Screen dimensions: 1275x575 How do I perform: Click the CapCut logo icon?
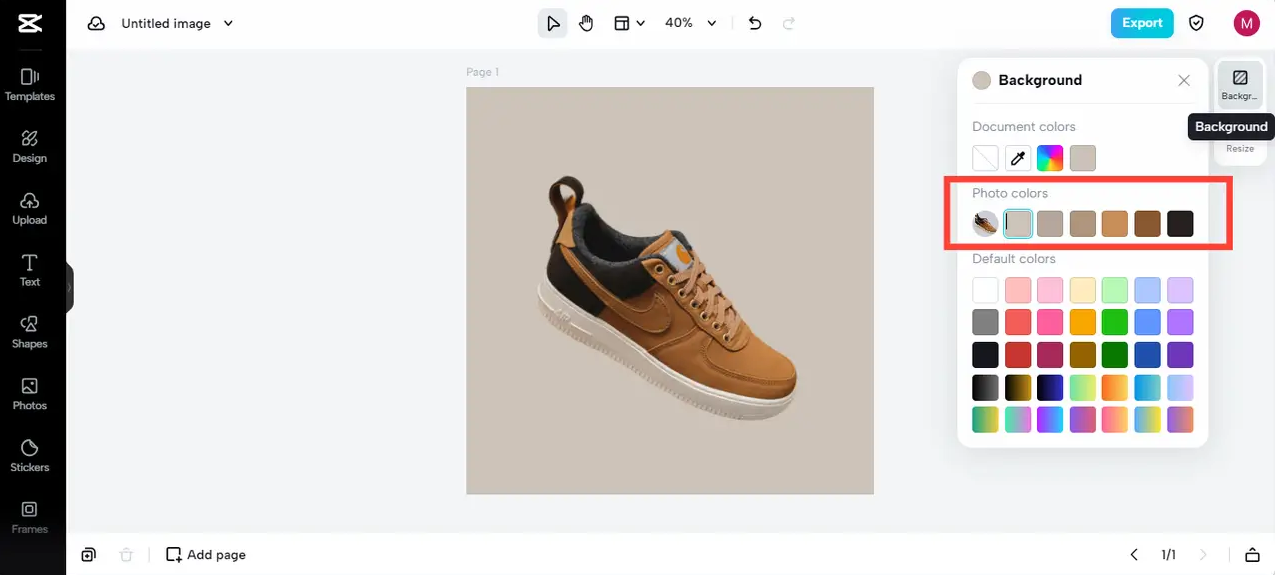(30, 23)
